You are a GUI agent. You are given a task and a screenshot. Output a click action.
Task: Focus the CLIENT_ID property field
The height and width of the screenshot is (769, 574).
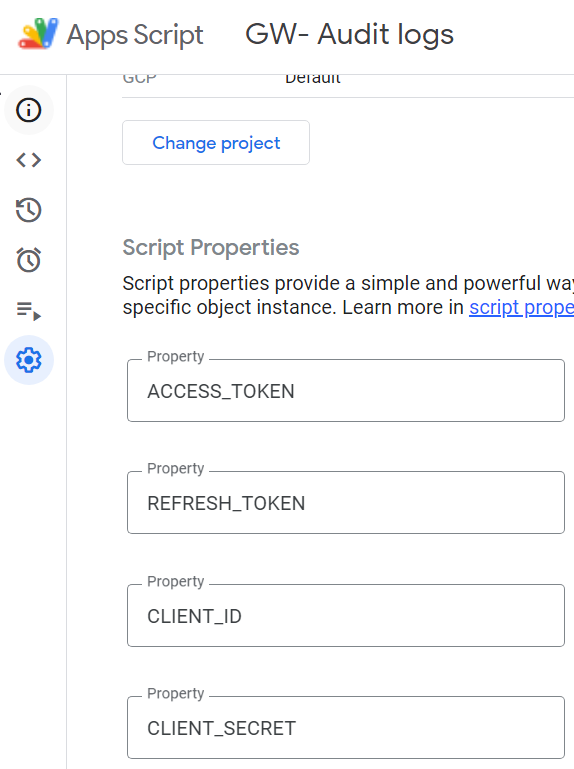346,615
